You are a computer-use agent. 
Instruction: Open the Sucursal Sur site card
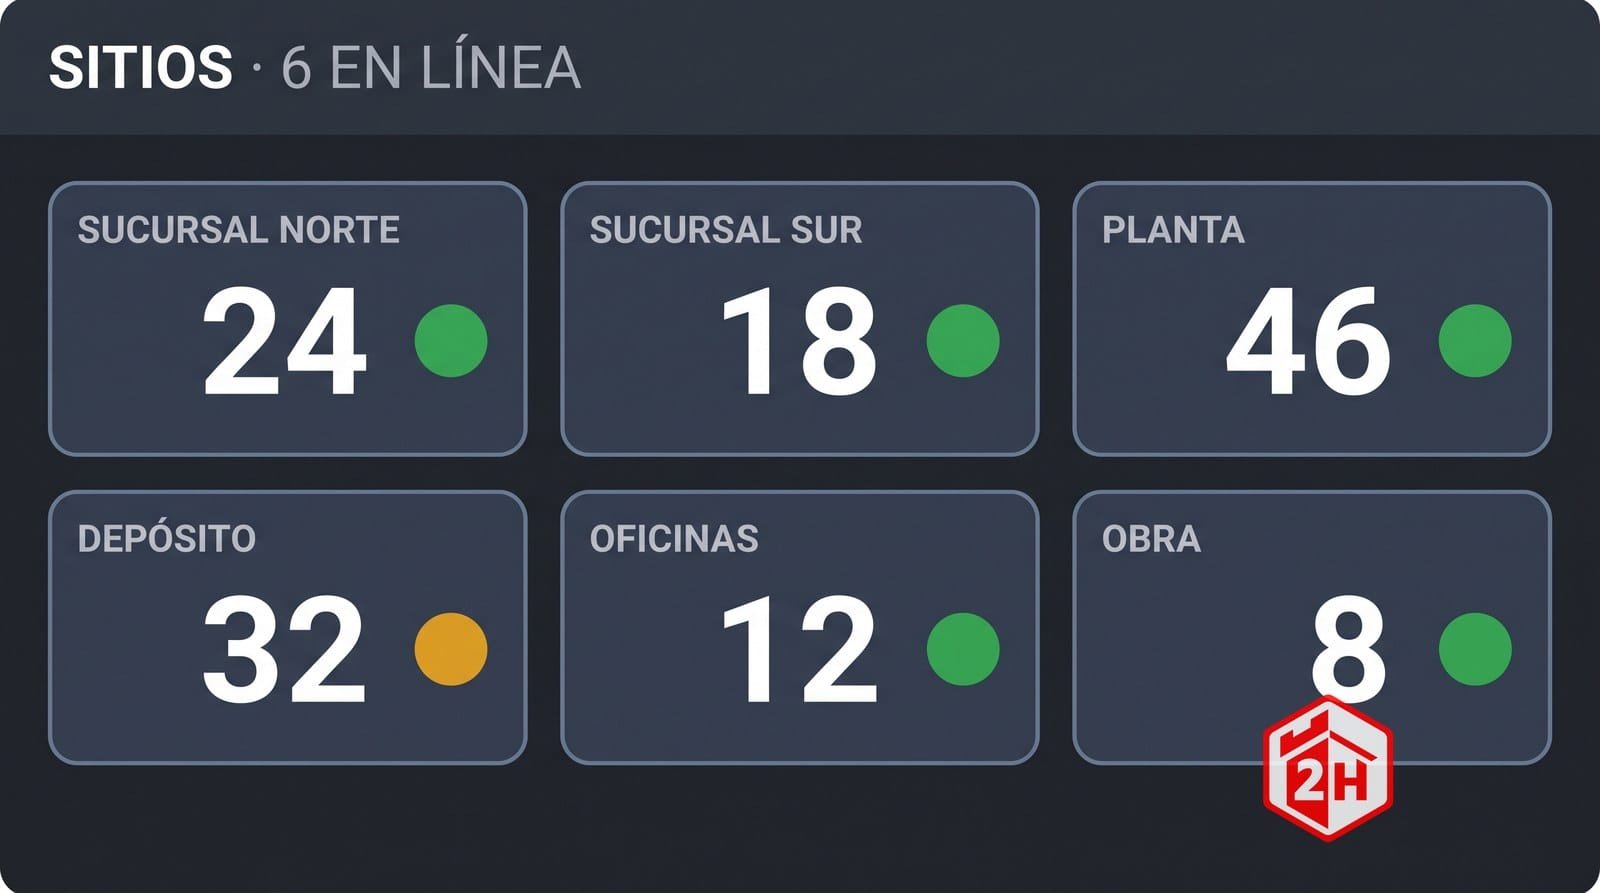[x=800, y=319]
